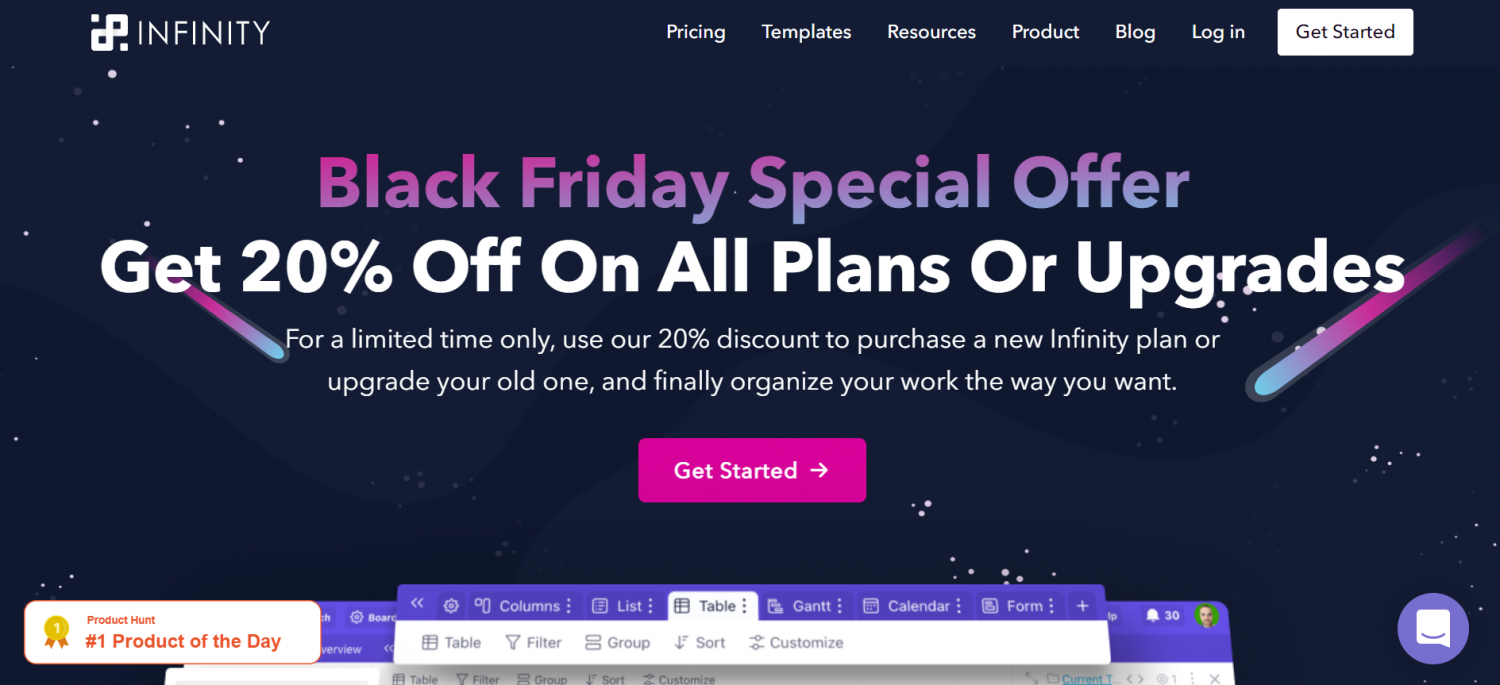Click the plus icon to add view

click(x=1082, y=606)
